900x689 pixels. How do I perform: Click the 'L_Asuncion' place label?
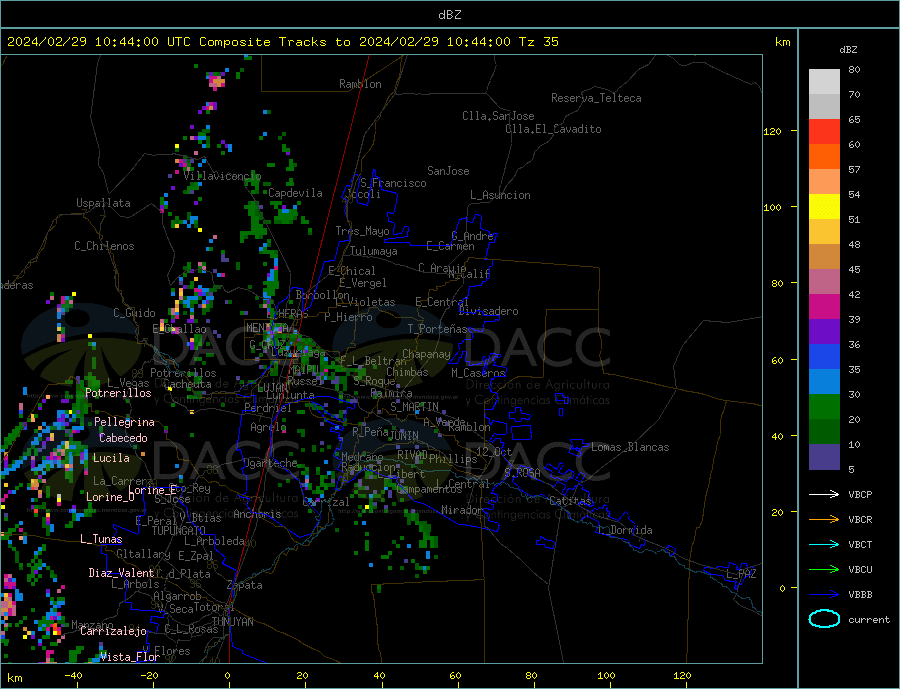pos(500,195)
